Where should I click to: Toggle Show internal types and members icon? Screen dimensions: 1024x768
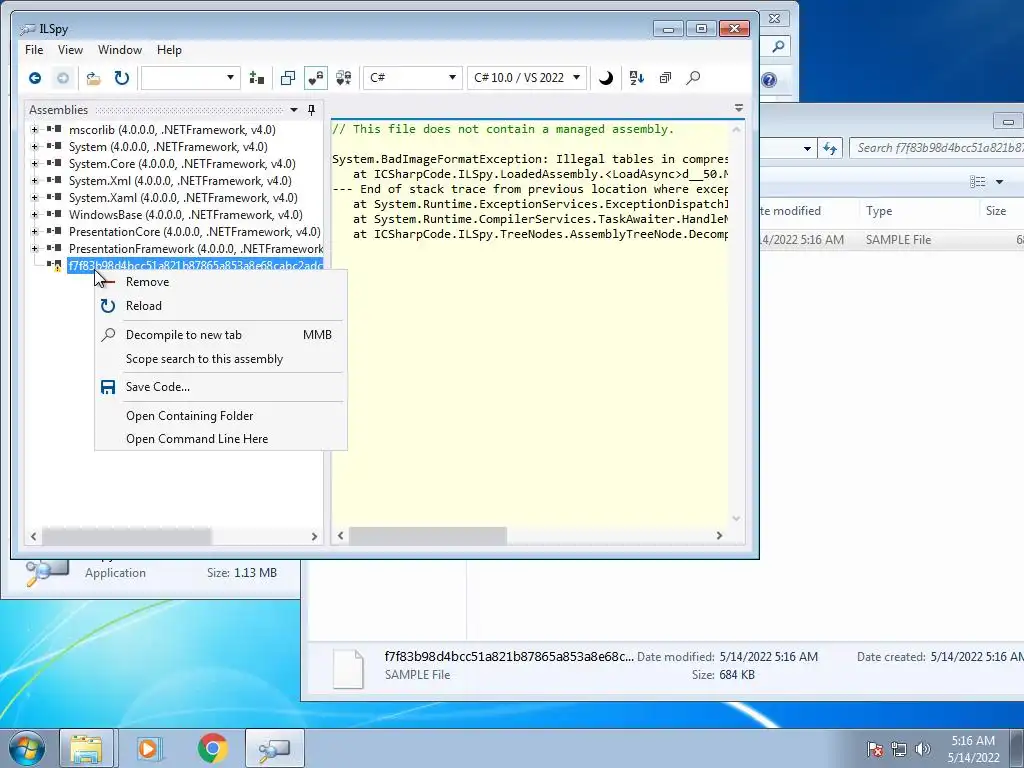[315, 78]
